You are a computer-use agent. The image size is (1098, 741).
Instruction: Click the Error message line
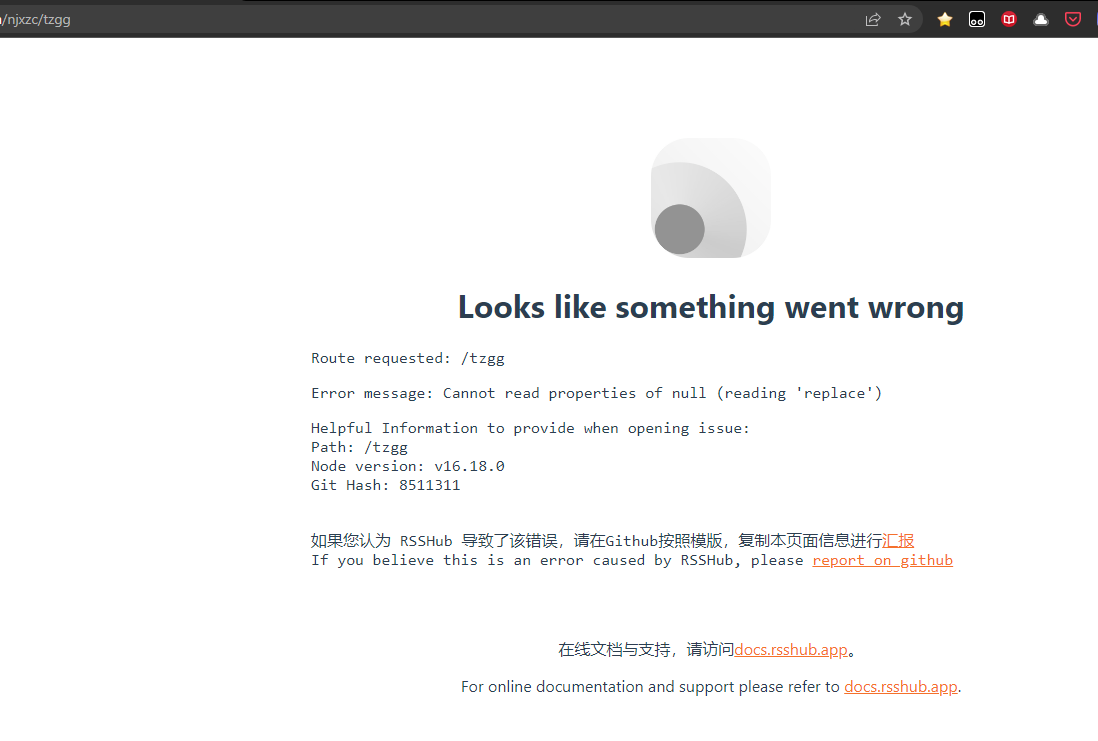coord(596,392)
